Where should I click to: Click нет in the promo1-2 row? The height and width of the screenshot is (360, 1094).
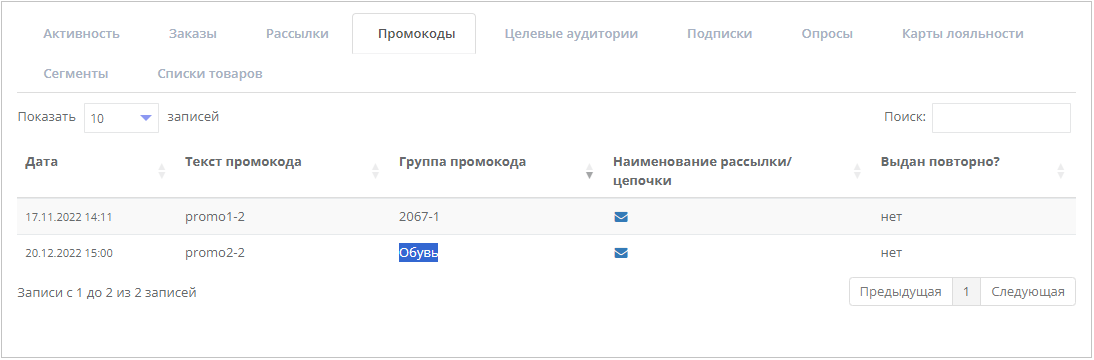(x=891, y=217)
